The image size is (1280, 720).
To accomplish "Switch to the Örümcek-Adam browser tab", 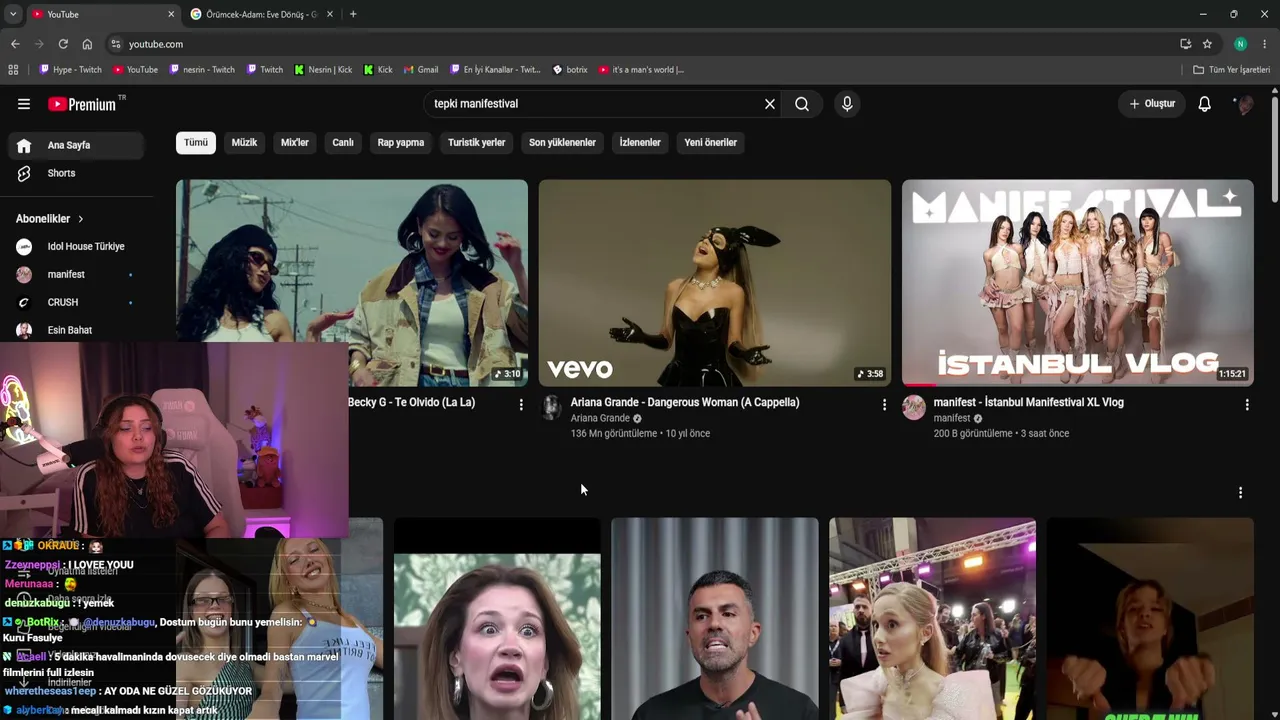I will pyautogui.click(x=262, y=14).
